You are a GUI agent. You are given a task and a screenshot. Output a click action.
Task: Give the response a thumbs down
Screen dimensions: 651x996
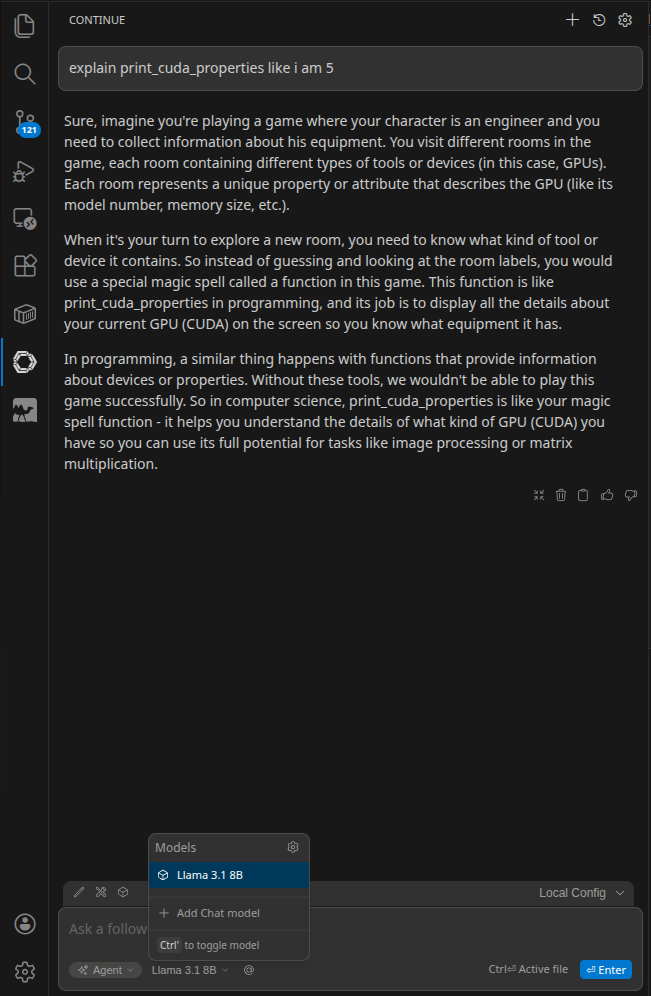point(630,494)
